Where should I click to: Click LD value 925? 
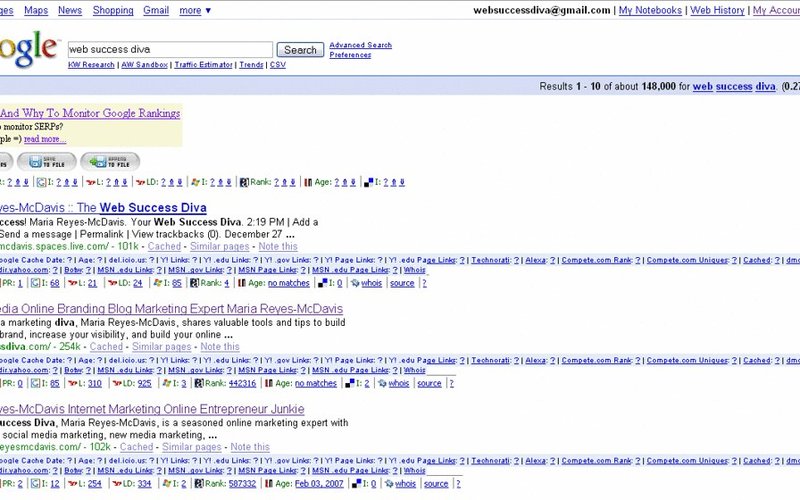144,383
